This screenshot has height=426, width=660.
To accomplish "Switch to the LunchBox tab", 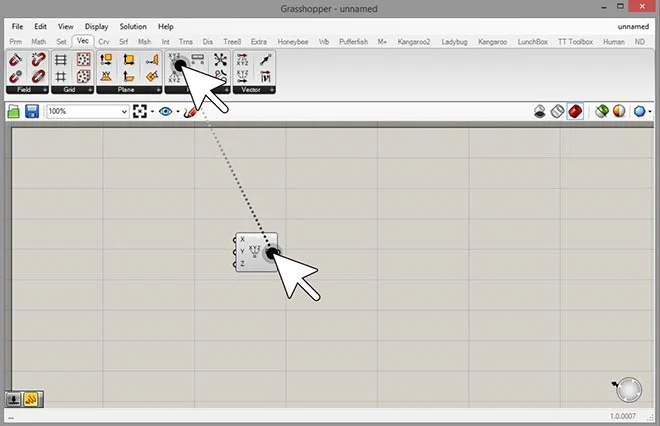I will [x=532, y=42].
